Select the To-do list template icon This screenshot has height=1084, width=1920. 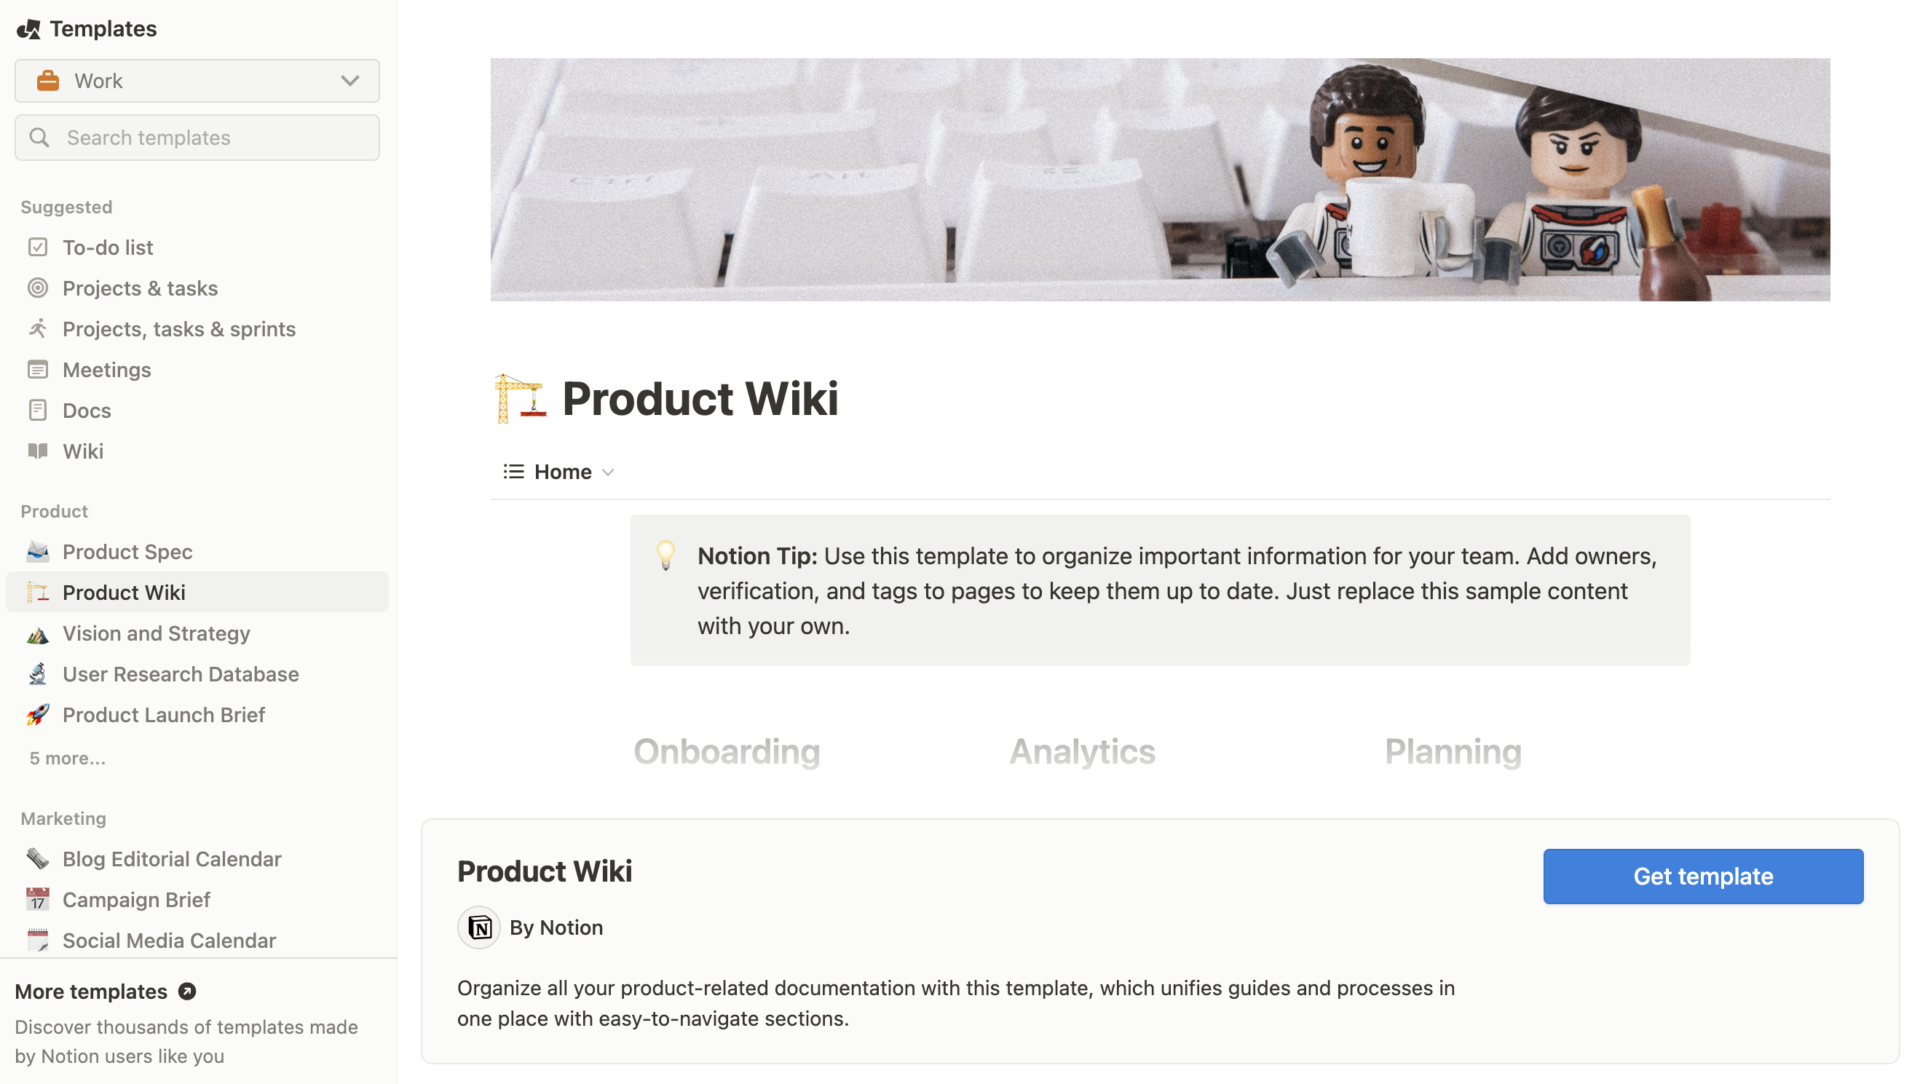[x=37, y=247]
